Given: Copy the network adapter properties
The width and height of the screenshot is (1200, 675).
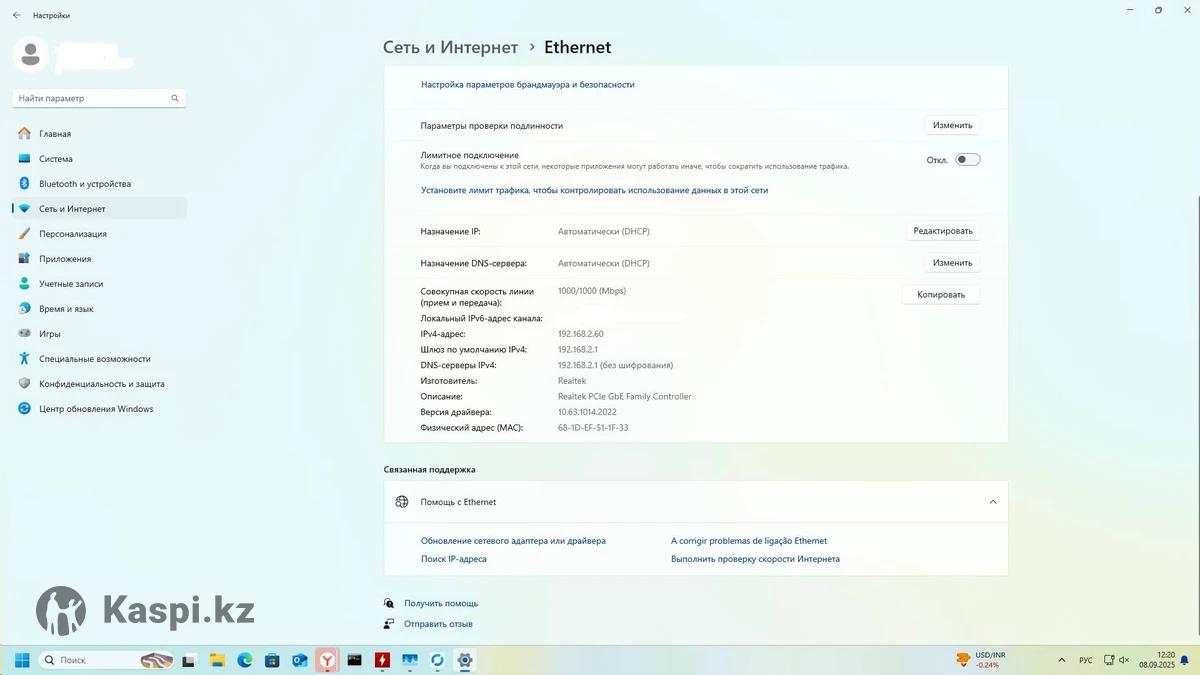Looking at the screenshot, I should coord(940,295).
